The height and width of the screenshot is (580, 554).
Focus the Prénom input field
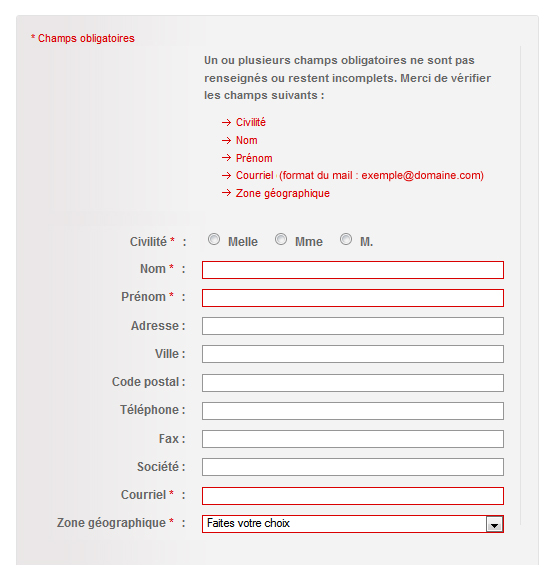(x=353, y=298)
